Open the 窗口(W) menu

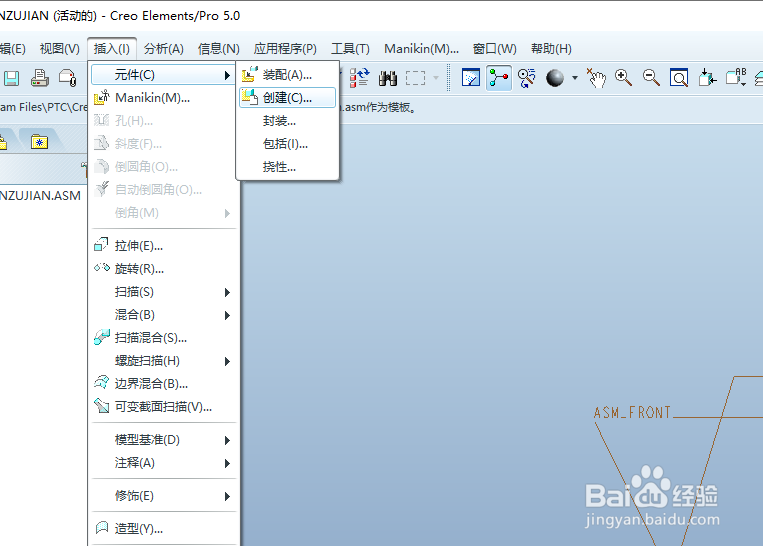click(x=495, y=49)
